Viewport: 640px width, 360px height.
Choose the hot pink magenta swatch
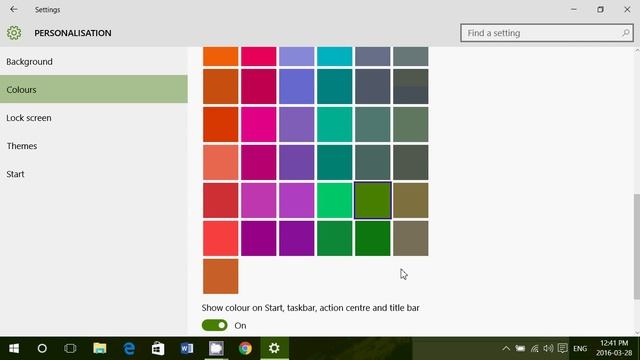[x=258, y=124]
